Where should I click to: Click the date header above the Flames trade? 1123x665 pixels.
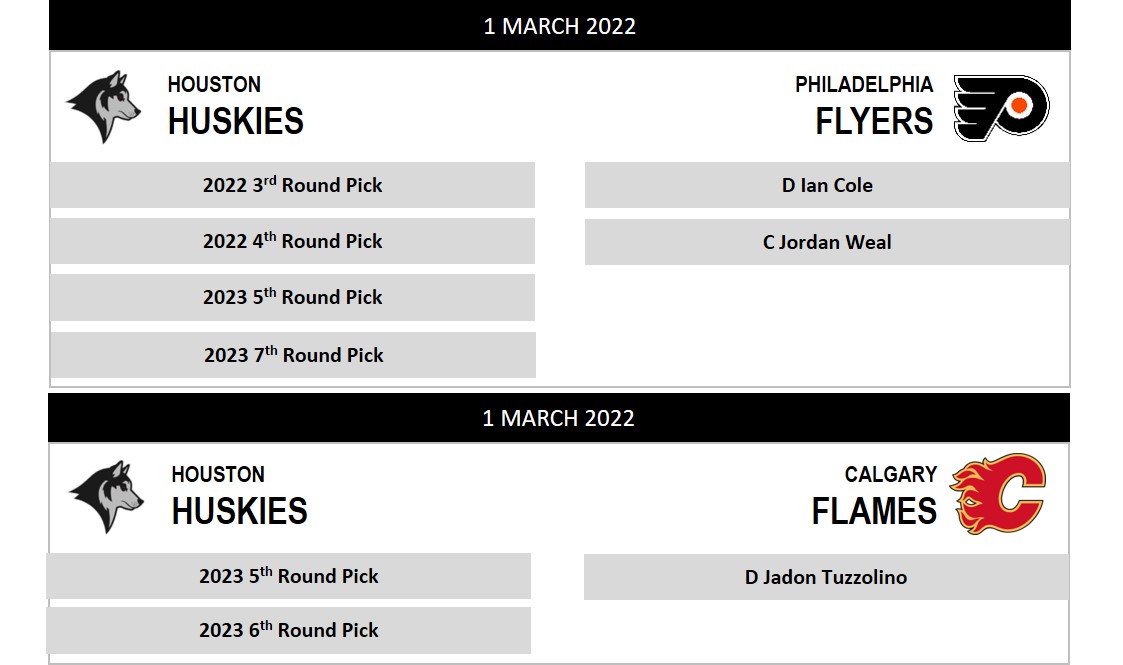click(x=559, y=418)
